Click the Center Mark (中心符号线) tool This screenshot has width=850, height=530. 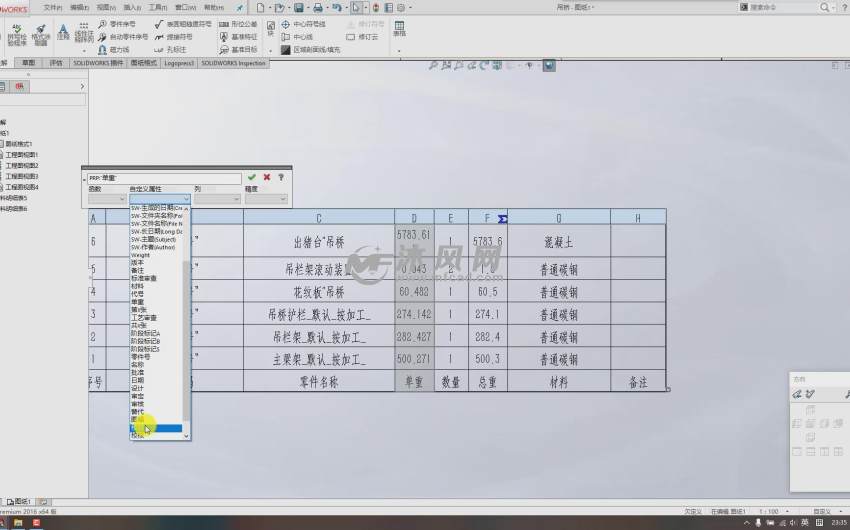(308, 23)
